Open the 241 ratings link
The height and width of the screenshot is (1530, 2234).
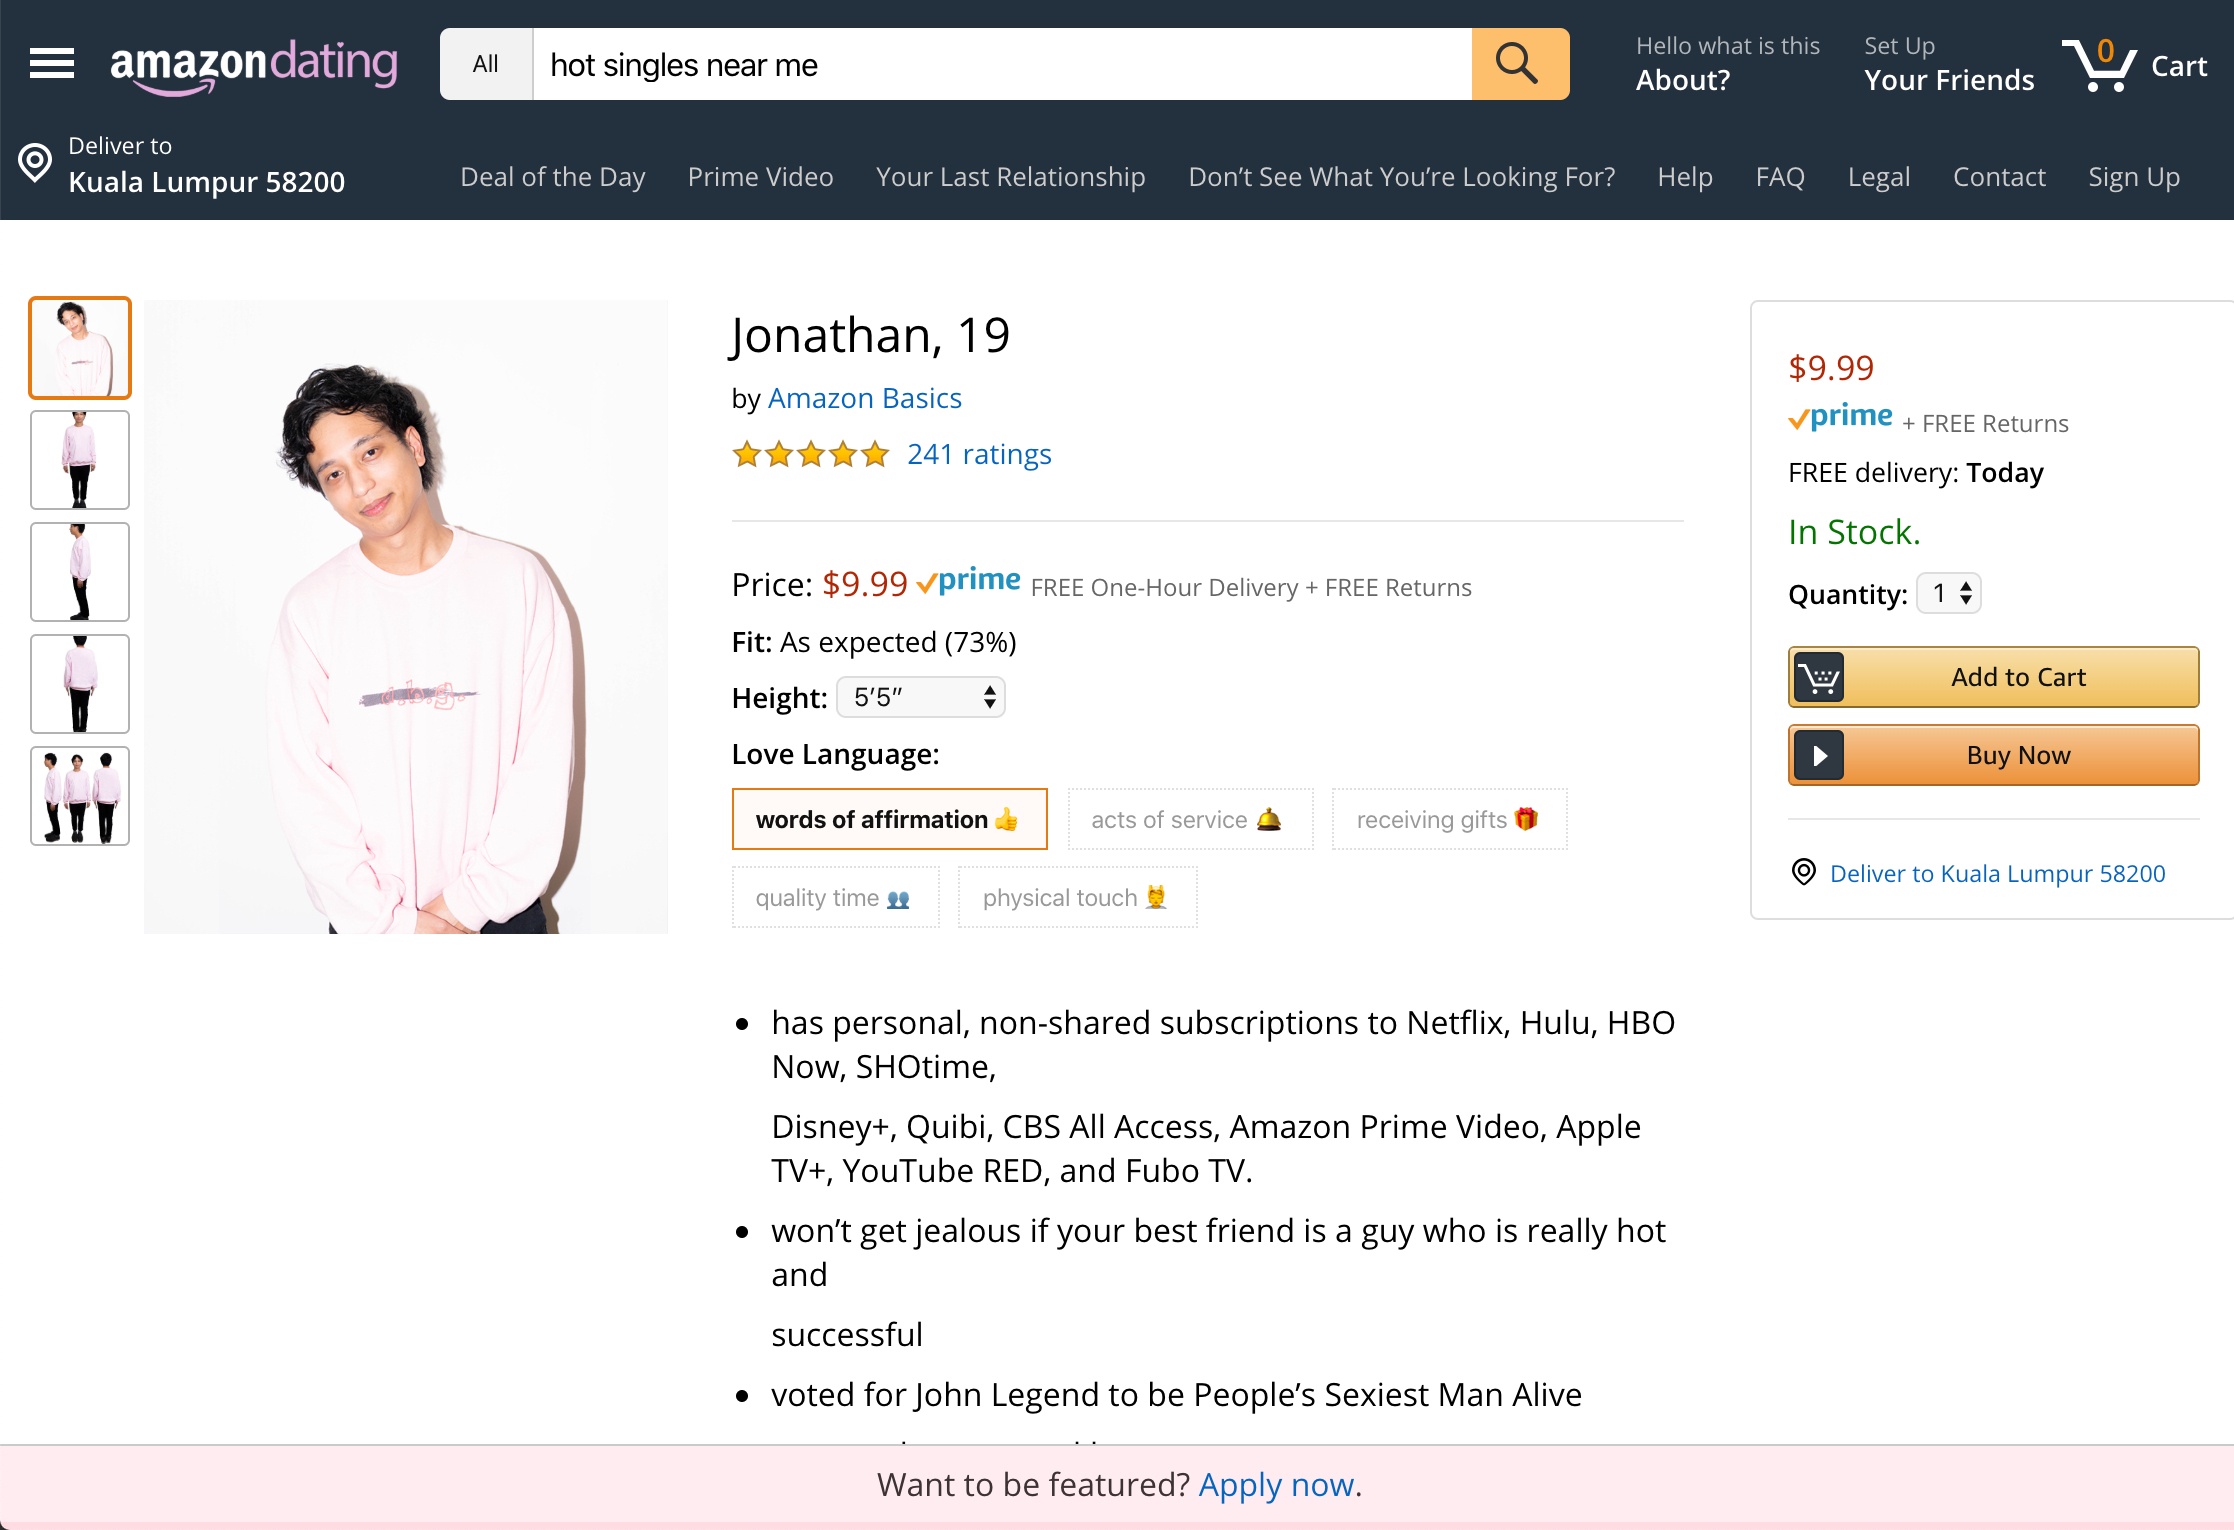coord(979,455)
